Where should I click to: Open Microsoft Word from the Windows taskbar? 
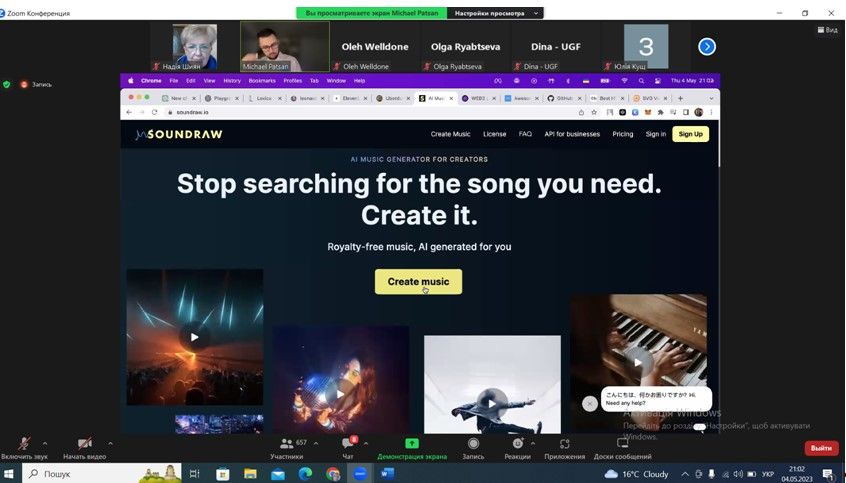[x=387, y=473]
